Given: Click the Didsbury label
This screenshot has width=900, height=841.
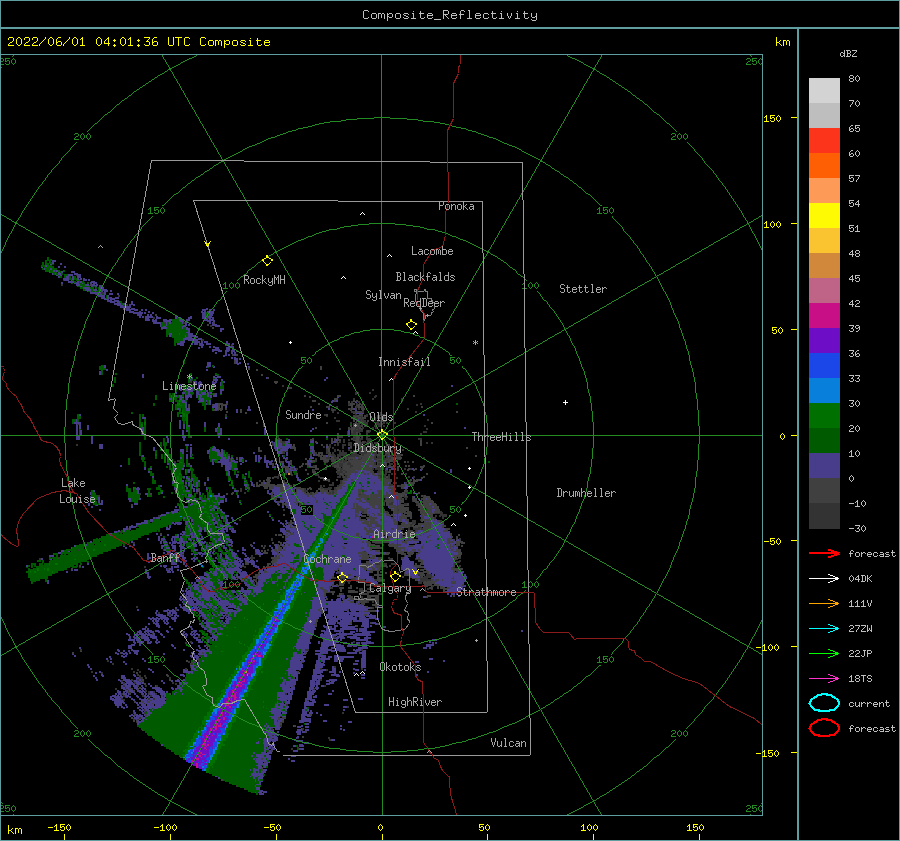Looking at the screenshot, I should pos(378,448).
